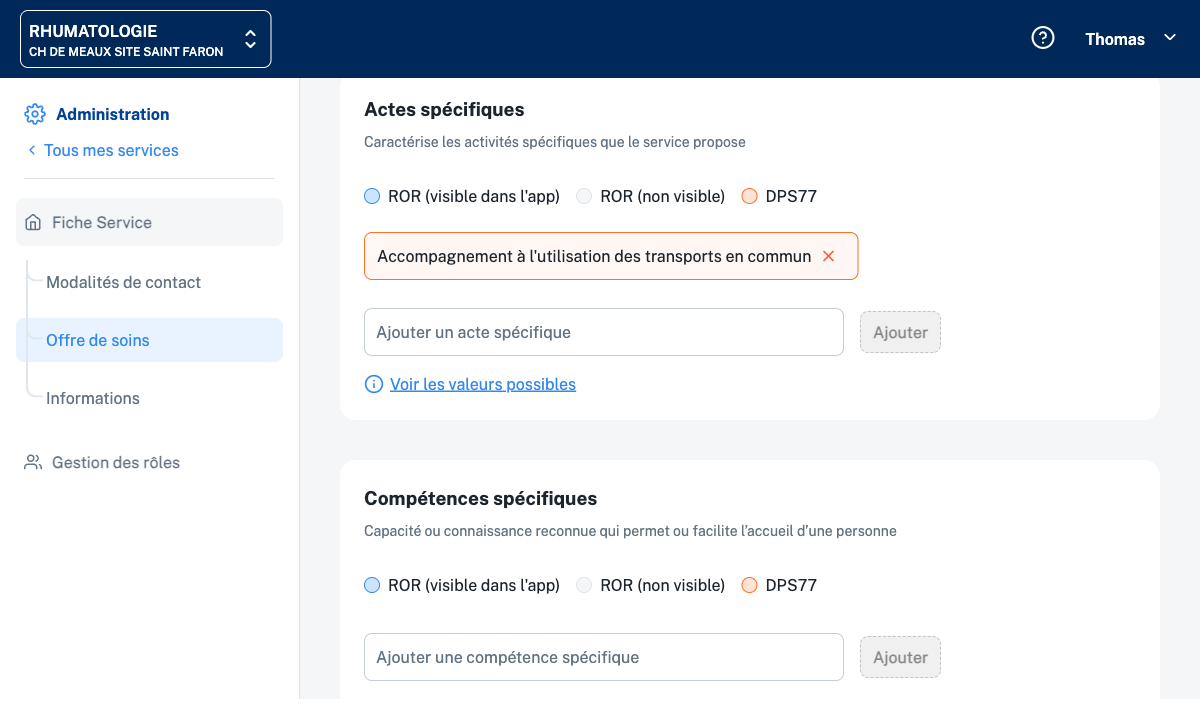The width and height of the screenshot is (1200, 707).
Task: Open the acte spécifique combo box
Action: point(603,332)
